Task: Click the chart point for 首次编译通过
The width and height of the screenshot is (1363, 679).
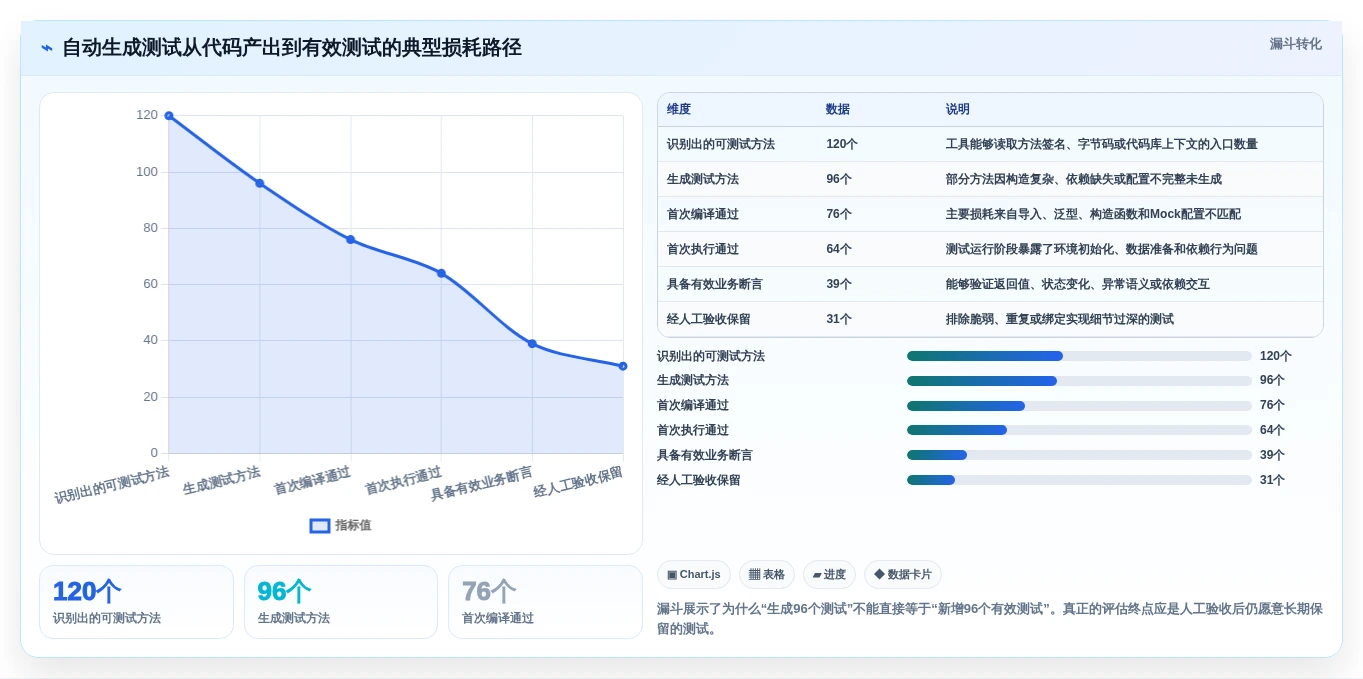Action: click(x=350, y=240)
